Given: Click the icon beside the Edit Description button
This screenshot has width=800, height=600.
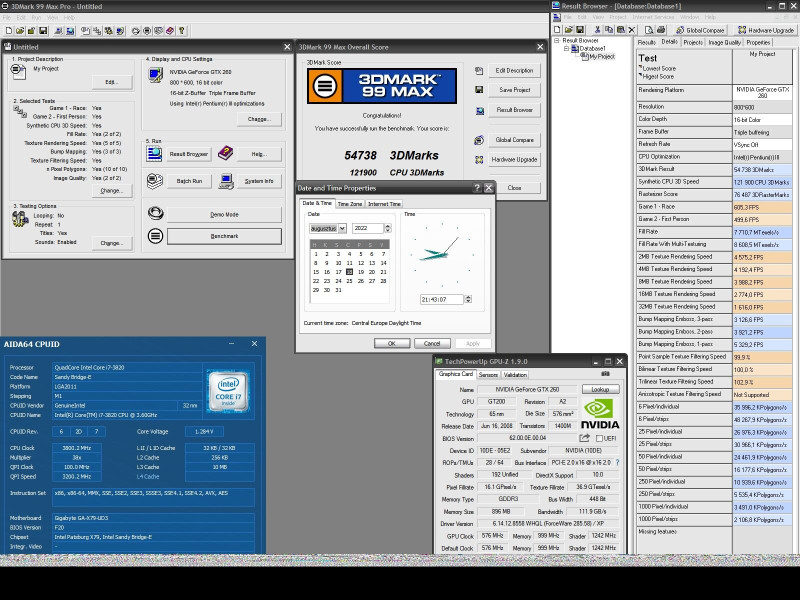Looking at the screenshot, I should click(479, 71).
